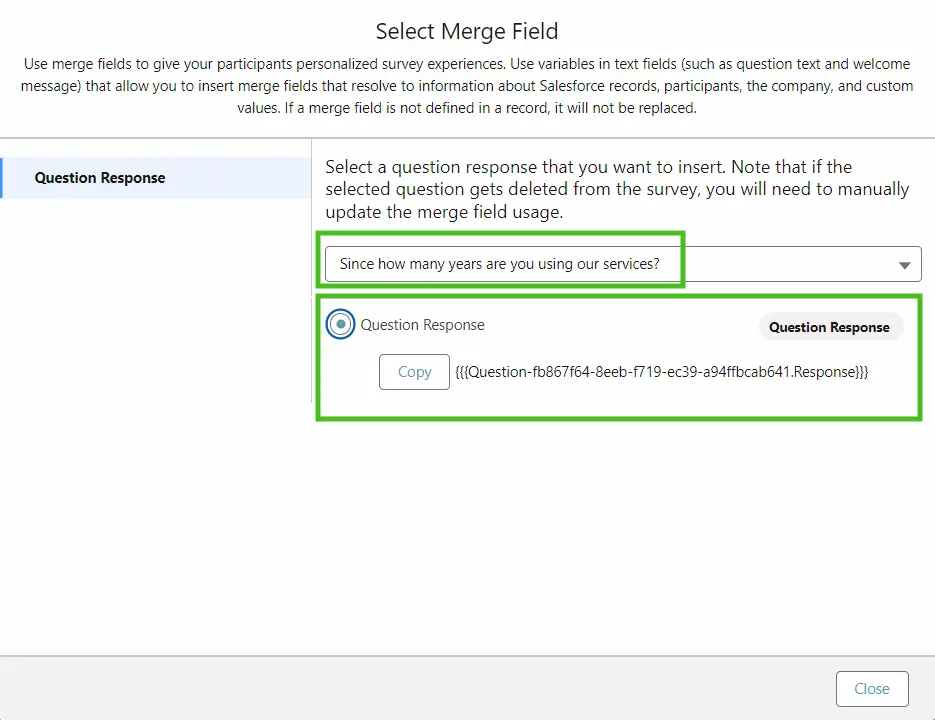935x720 pixels.
Task: Click the blue active indicator on sidebar tab
Action: coord(2,178)
